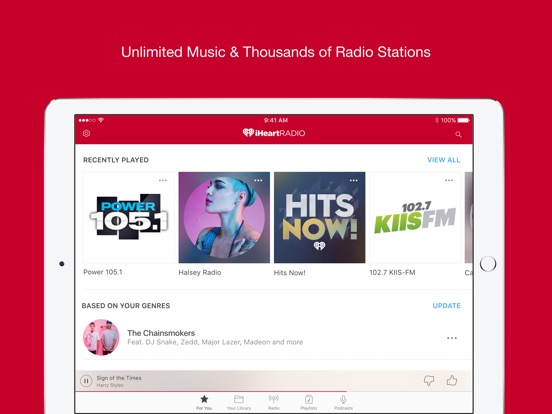This screenshot has height=414, width=552.
Task: Play the Hits Now! station thumbnail
Action: click(320, 218)
